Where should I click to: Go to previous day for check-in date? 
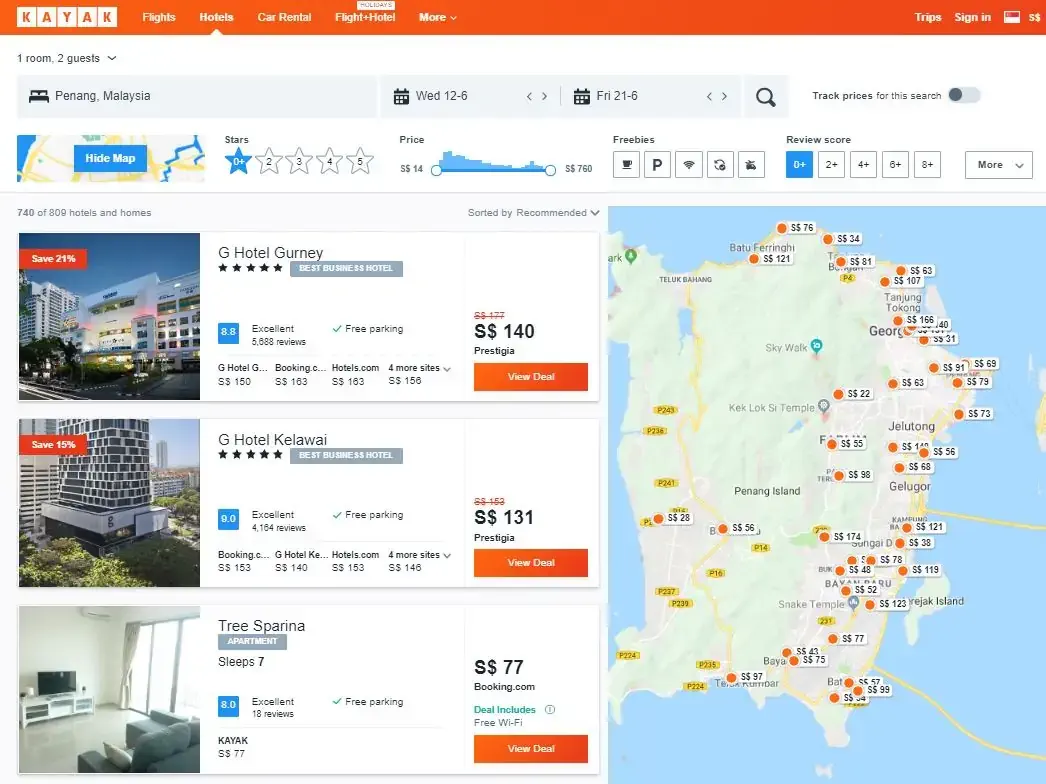pyautogui.click(x=529, y=97)
